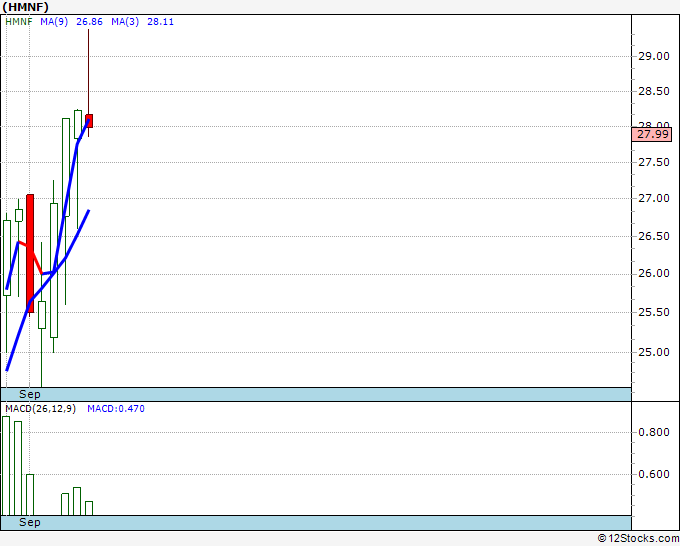Image resolution: width=680 pixels, height=546 pixels.
Task: Click the 27.00 price axis label
Action: click(x=654, y=199)
